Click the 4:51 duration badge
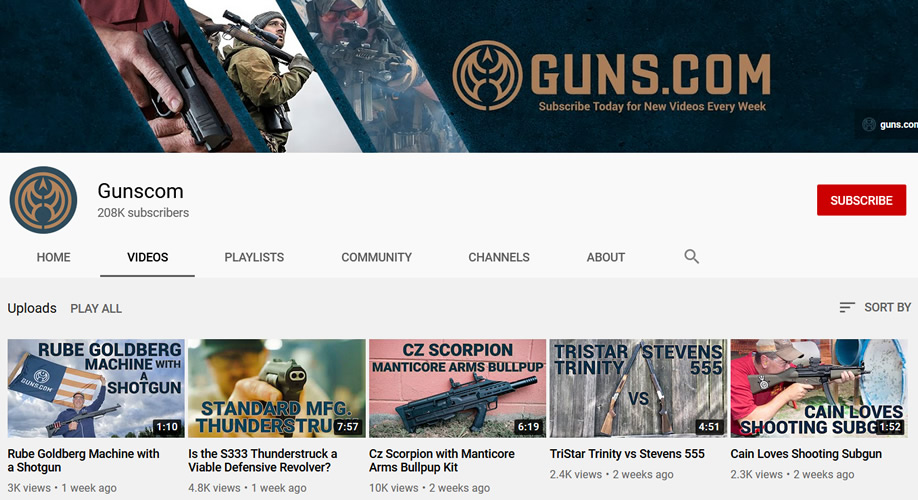The height and width of the screenshot is (500, 918). [709, 427]
